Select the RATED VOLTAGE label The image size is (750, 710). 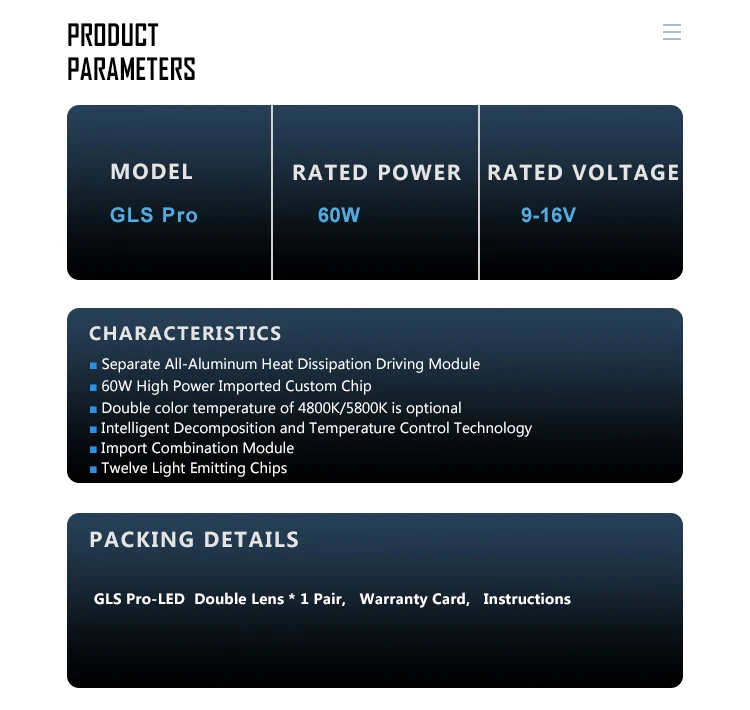583,173
